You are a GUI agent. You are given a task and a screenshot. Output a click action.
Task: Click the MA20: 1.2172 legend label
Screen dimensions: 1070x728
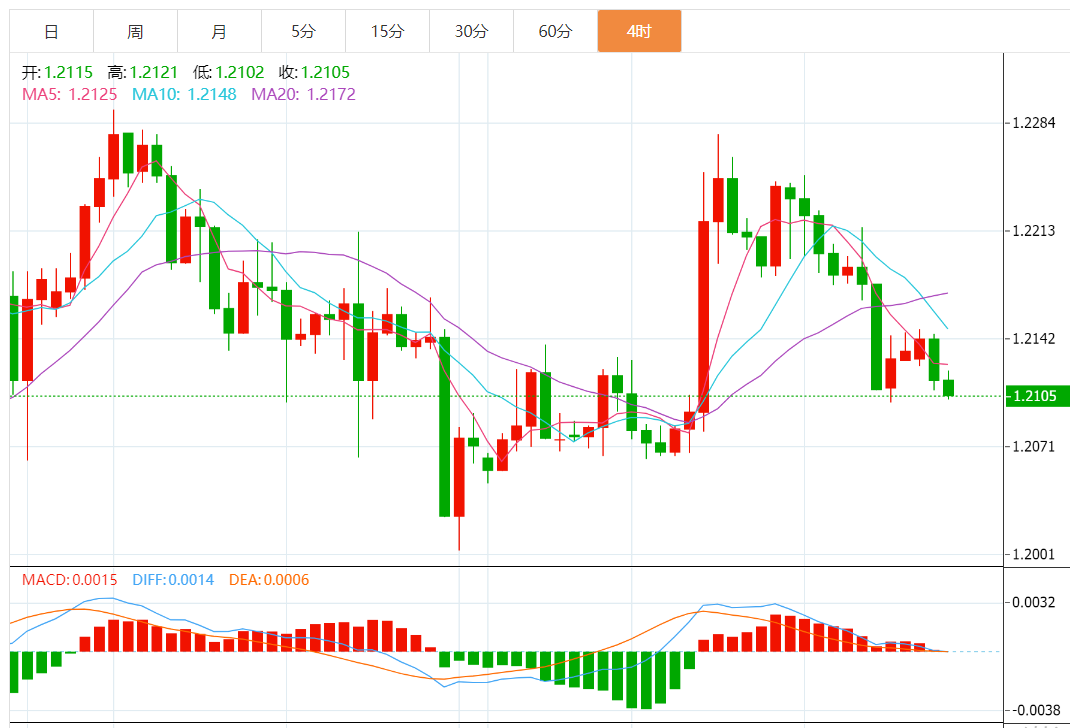[304, 94]
